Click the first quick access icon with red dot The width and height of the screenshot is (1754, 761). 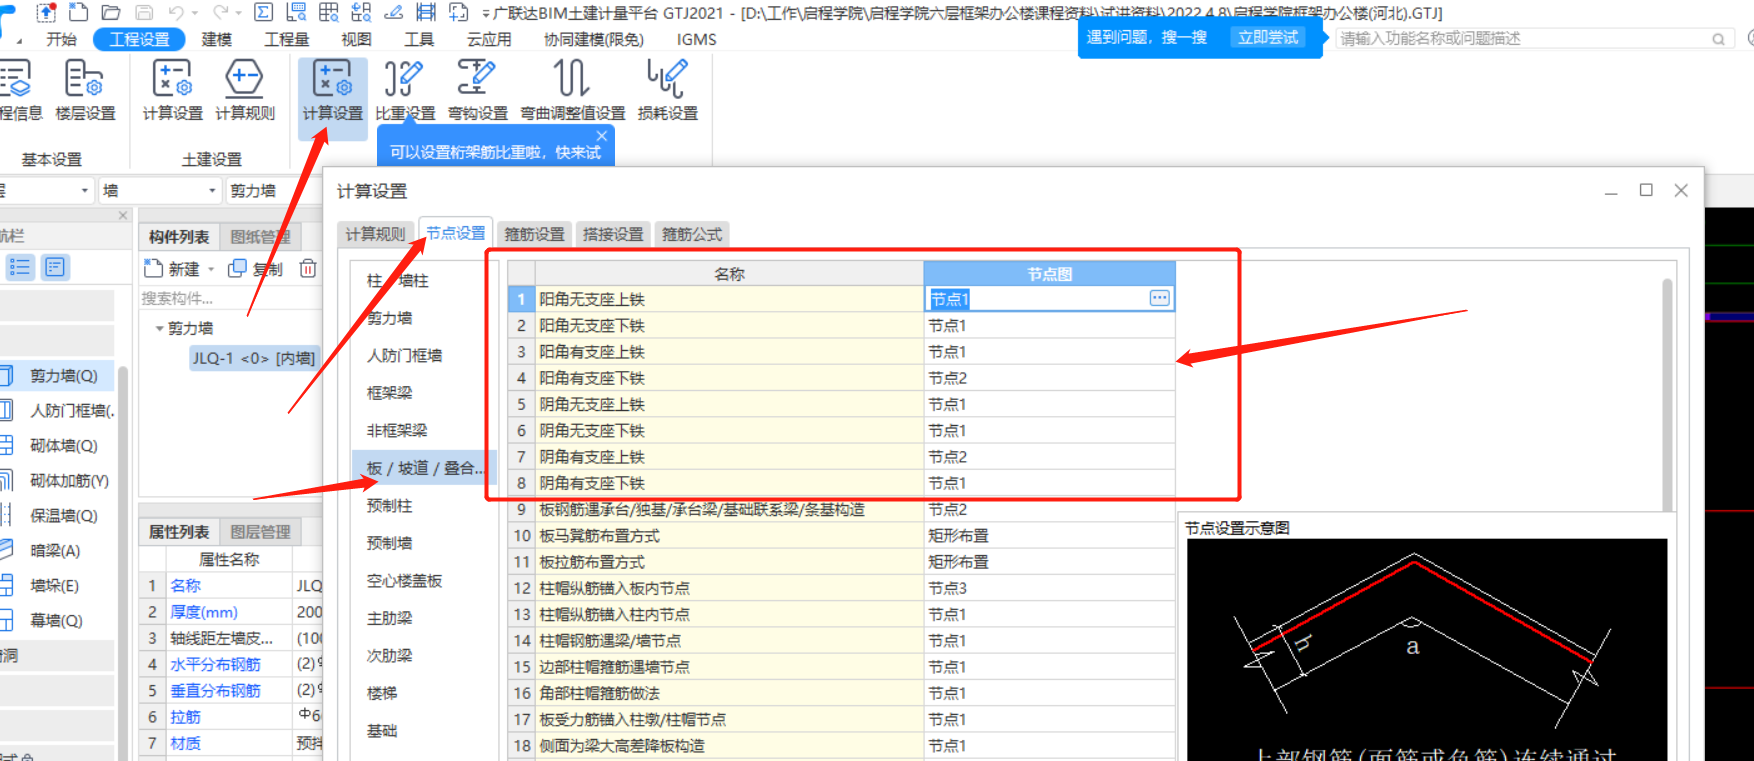tap(46, 12)
